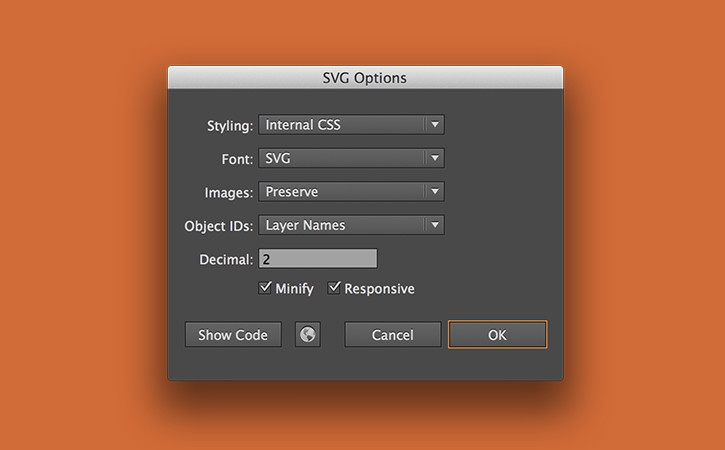Click the 'Internal CSS' value text
725x450 pixels.
click(302, 125)
